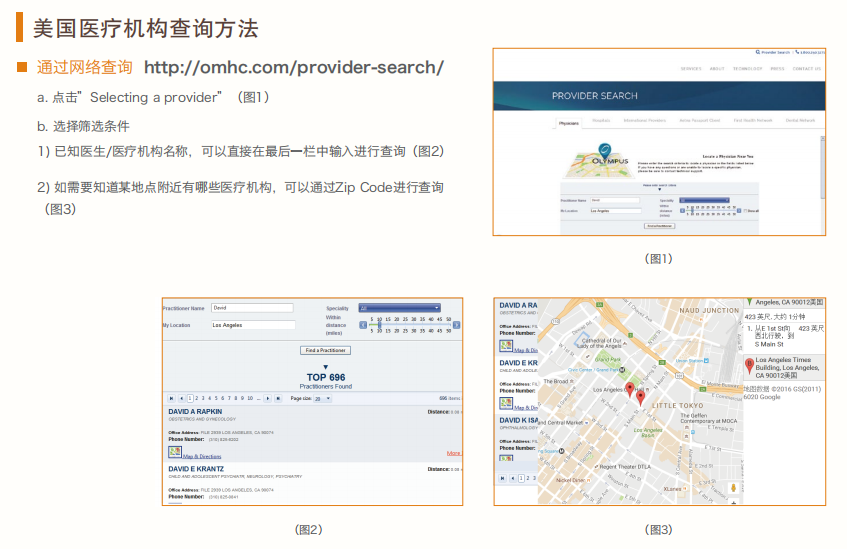Viewport: 847px width, 549px height.
Task: Click the Practitioner Name field containing David
Action: click(x=251, y=308)
